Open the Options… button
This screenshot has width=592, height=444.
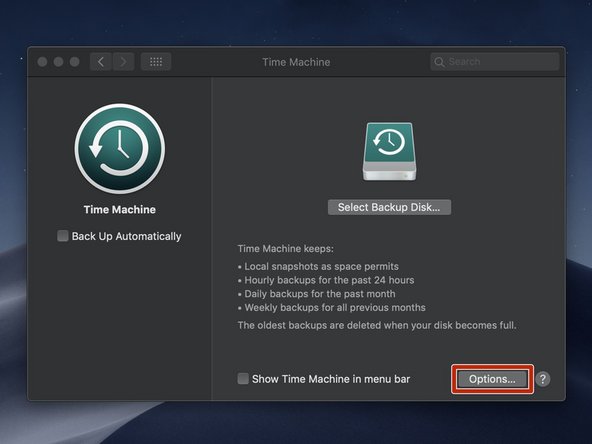[x=492, y=379]
